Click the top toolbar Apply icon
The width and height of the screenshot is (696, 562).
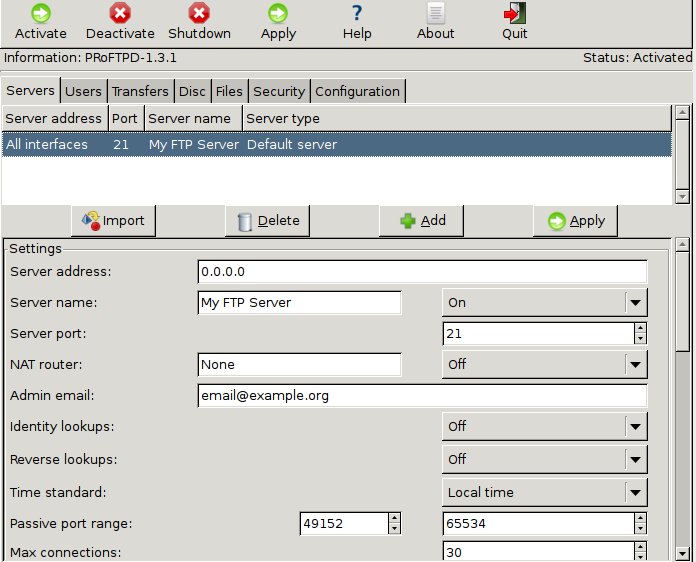278,14
